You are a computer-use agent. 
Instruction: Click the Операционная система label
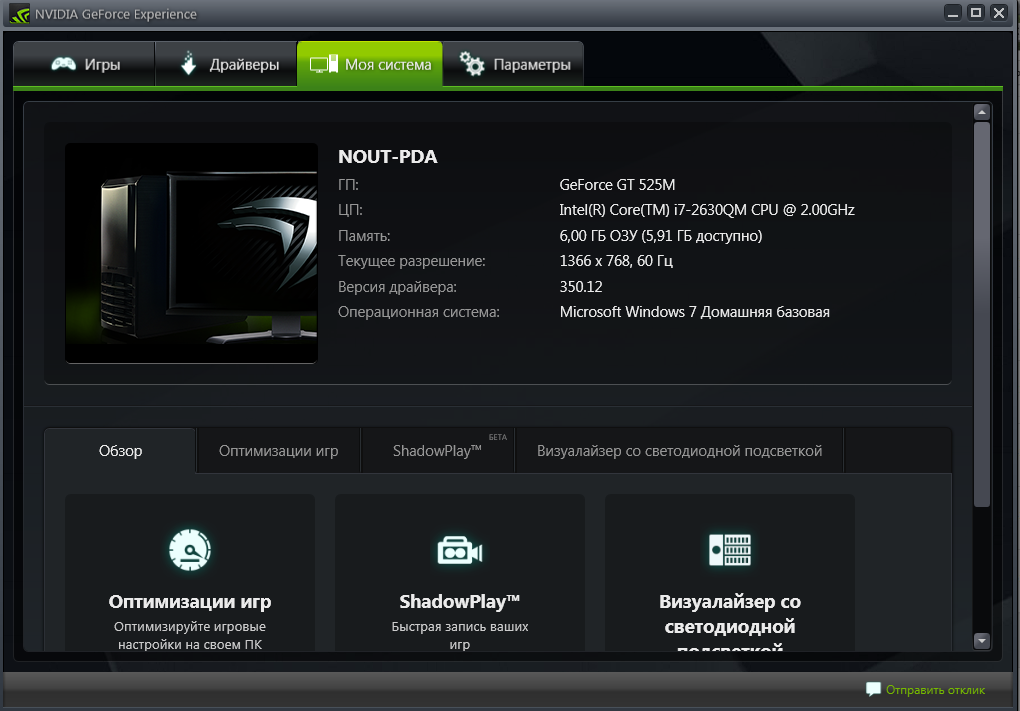coord(419,312)
